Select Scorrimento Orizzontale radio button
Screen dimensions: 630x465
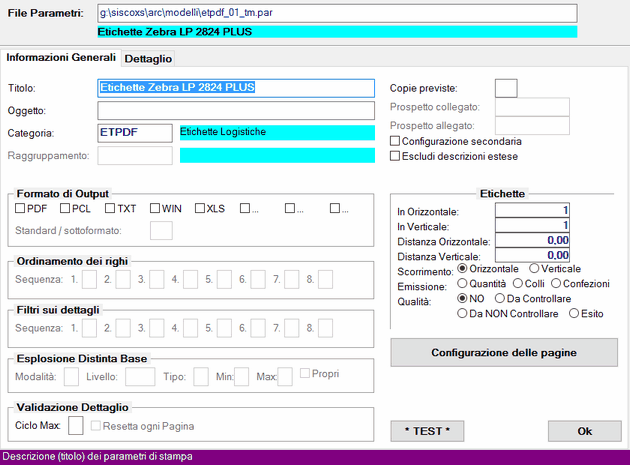tap(462, 268)
